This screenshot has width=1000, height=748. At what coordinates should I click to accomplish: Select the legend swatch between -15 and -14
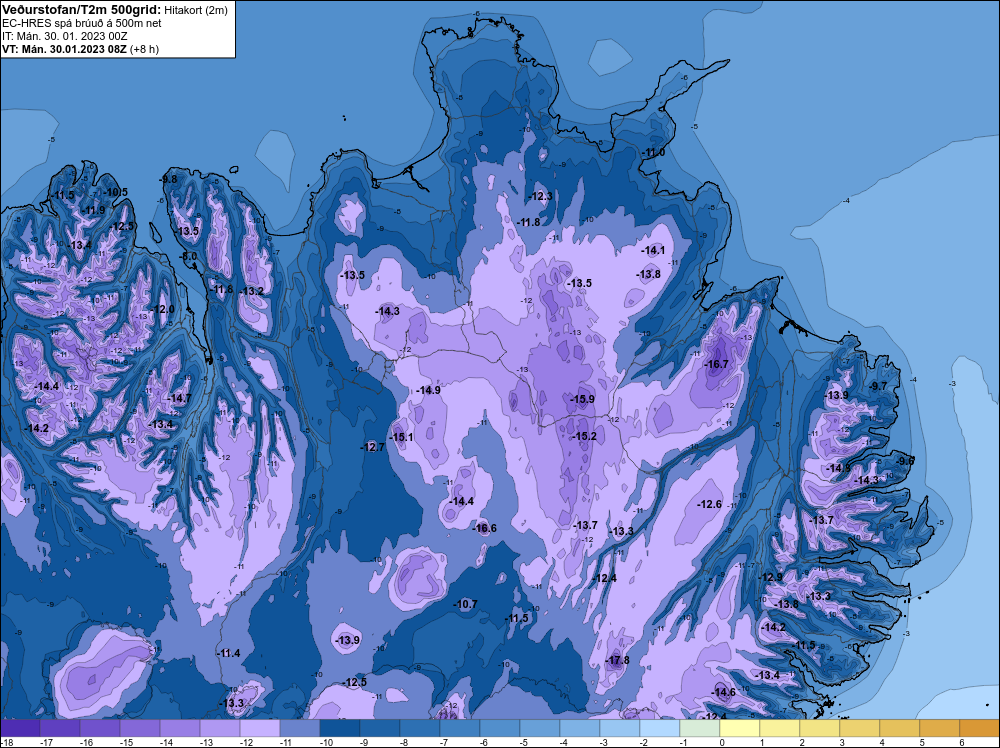140,728
